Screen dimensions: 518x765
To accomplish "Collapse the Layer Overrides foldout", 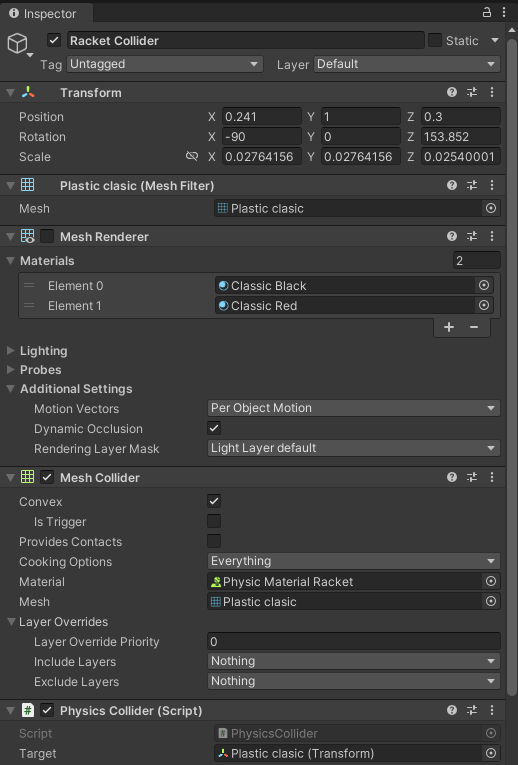I will point(10,622).
